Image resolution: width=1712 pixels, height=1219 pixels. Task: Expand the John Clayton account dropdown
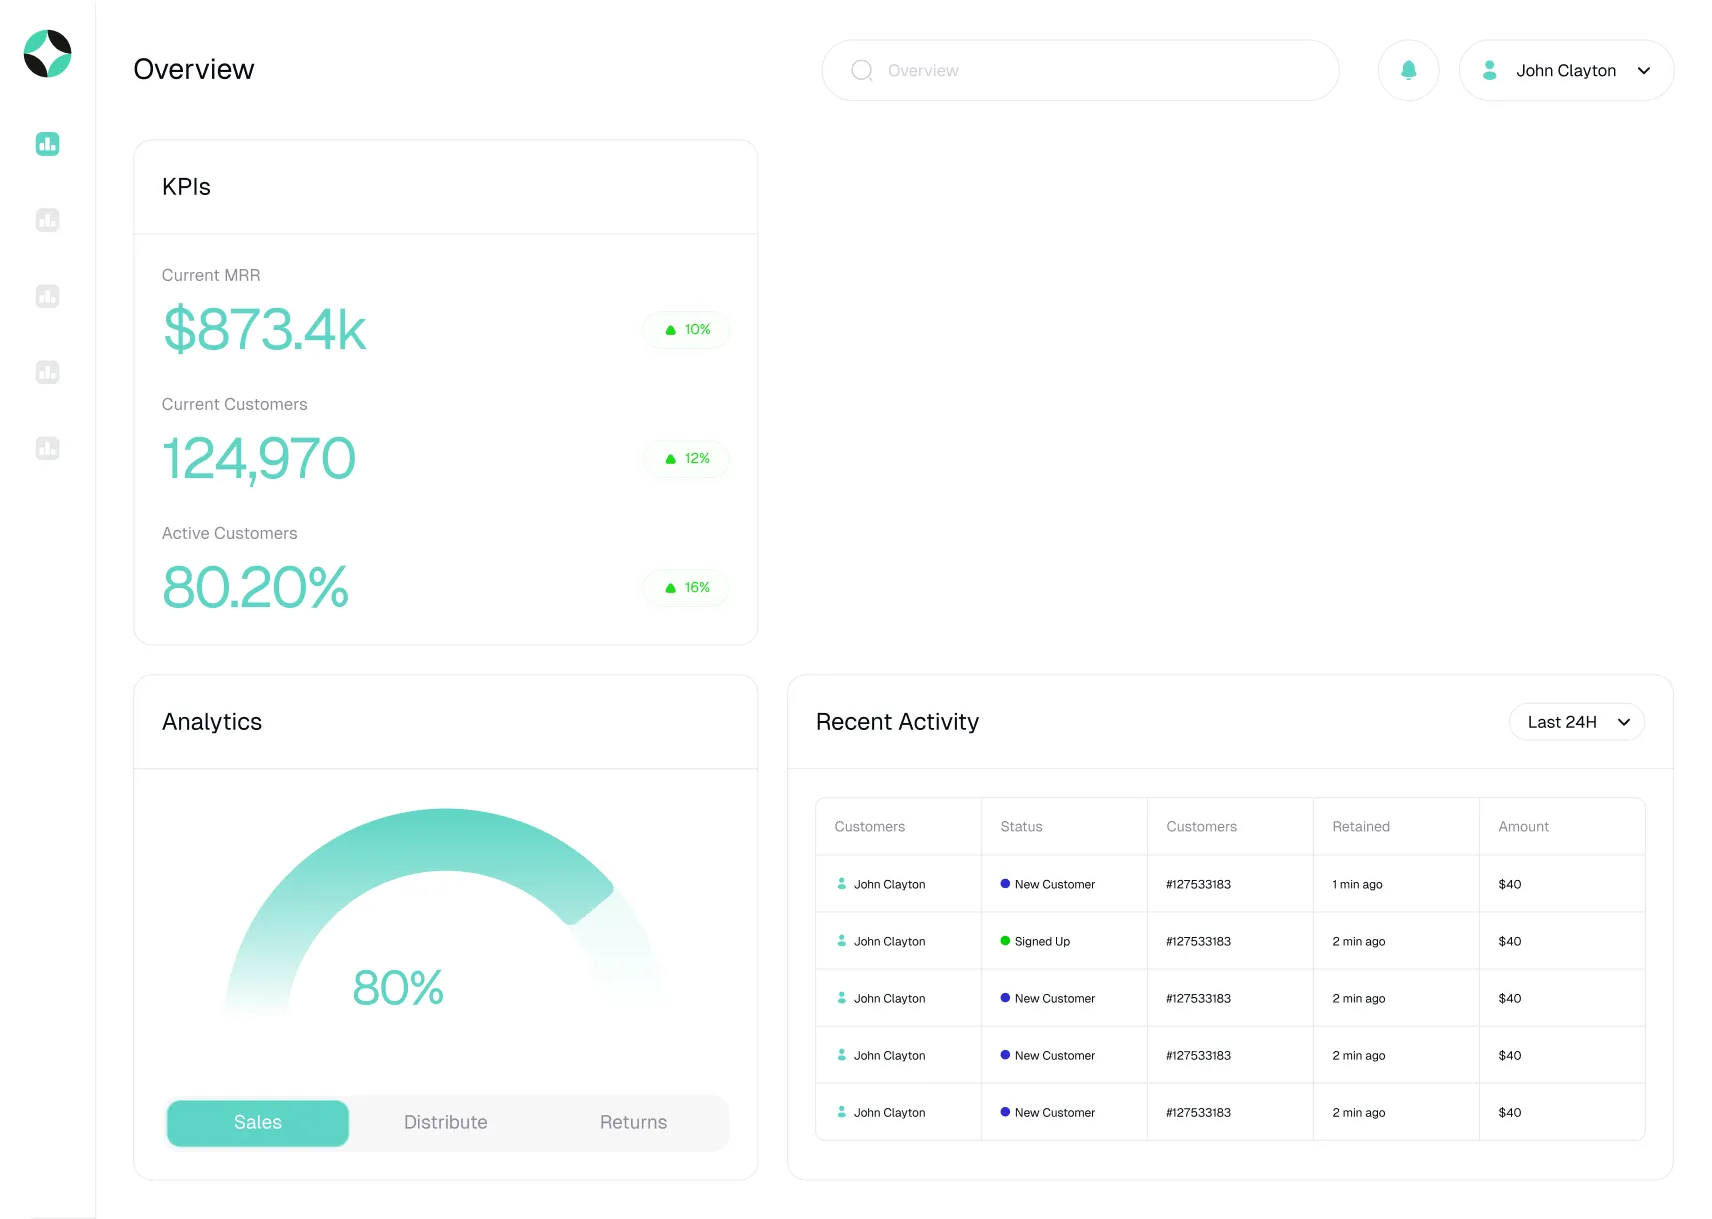pos(1643,71)
